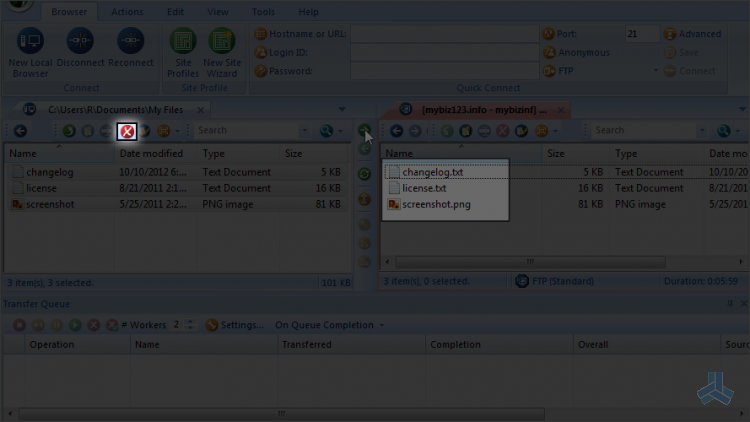Screen dimensions: 750x422
Task: Adjust the # Workers stepper arrows
Action: pos(190,325)
